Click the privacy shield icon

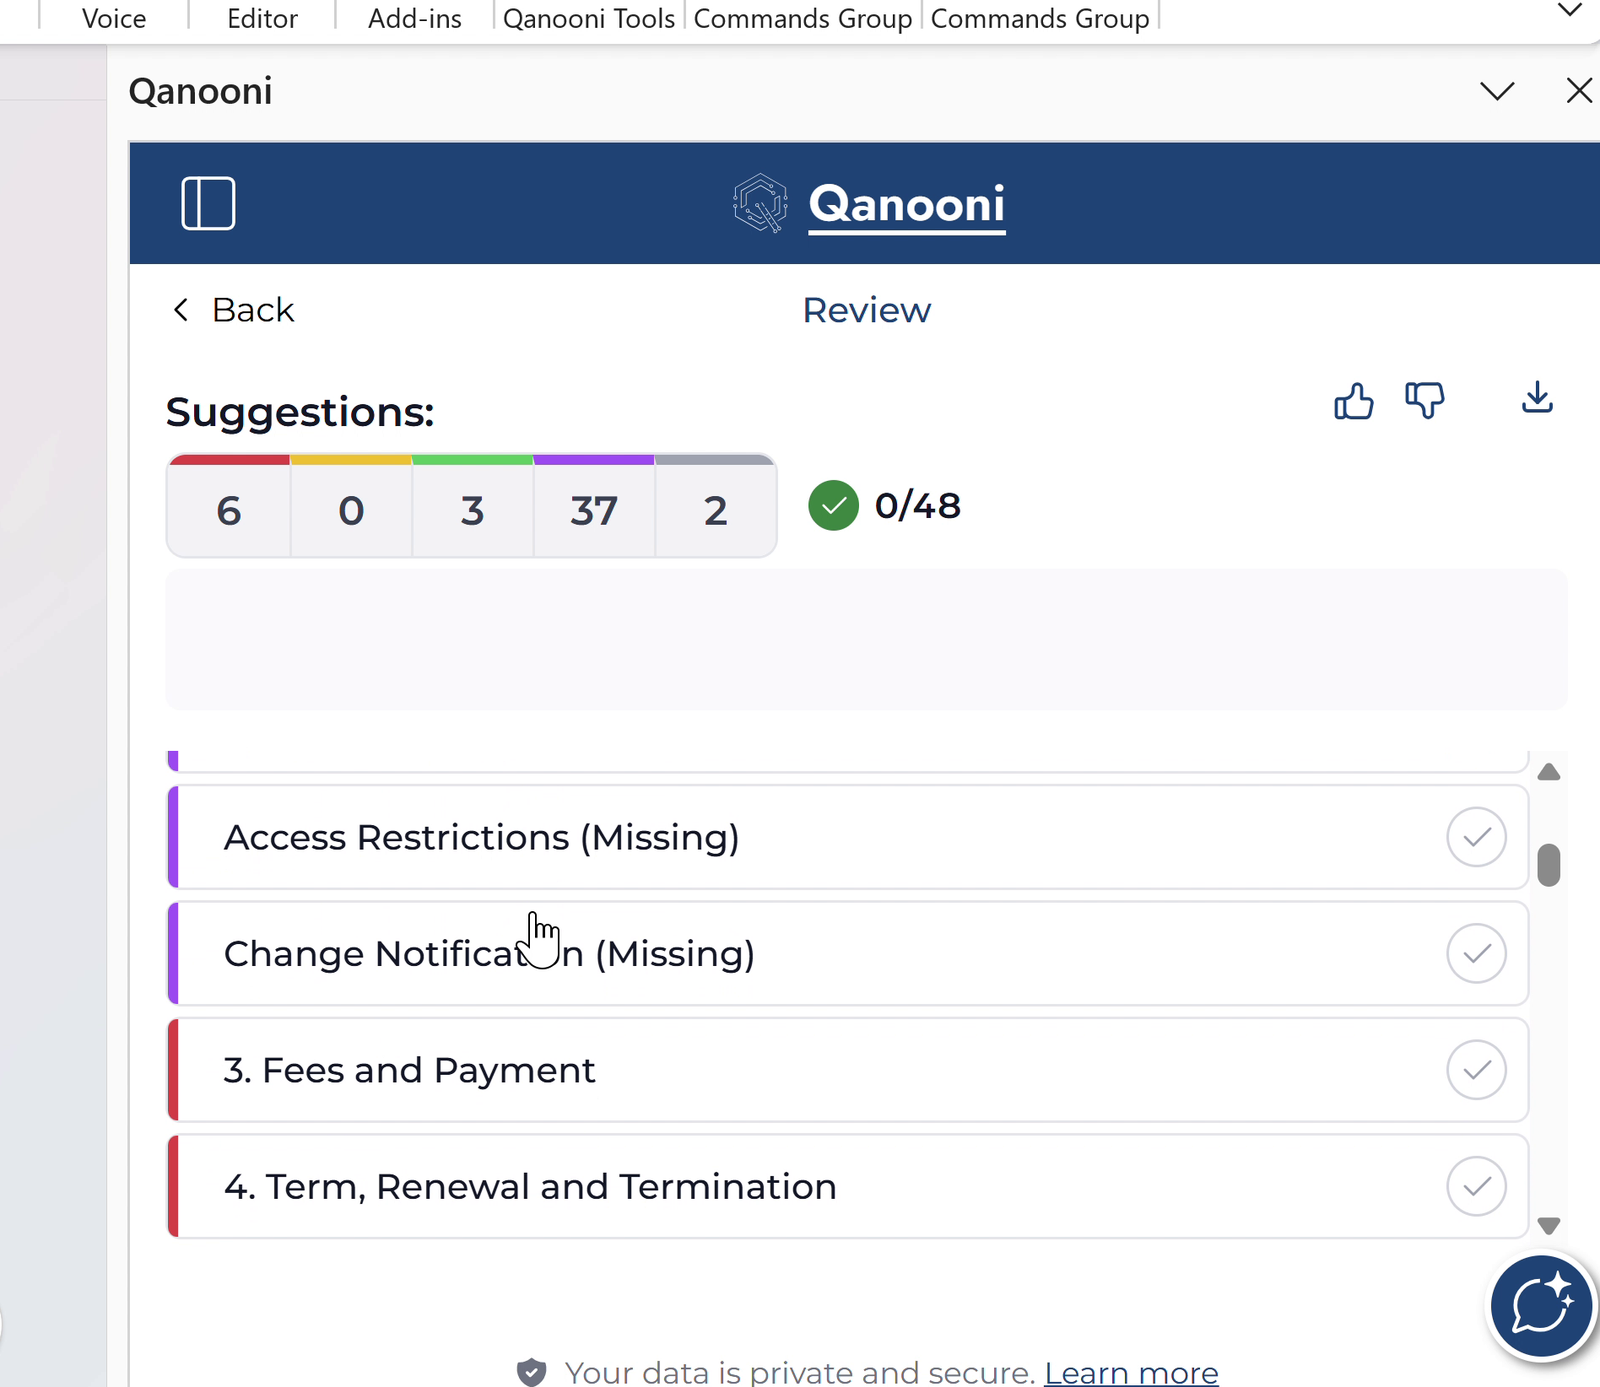(x=532, y=1372)
